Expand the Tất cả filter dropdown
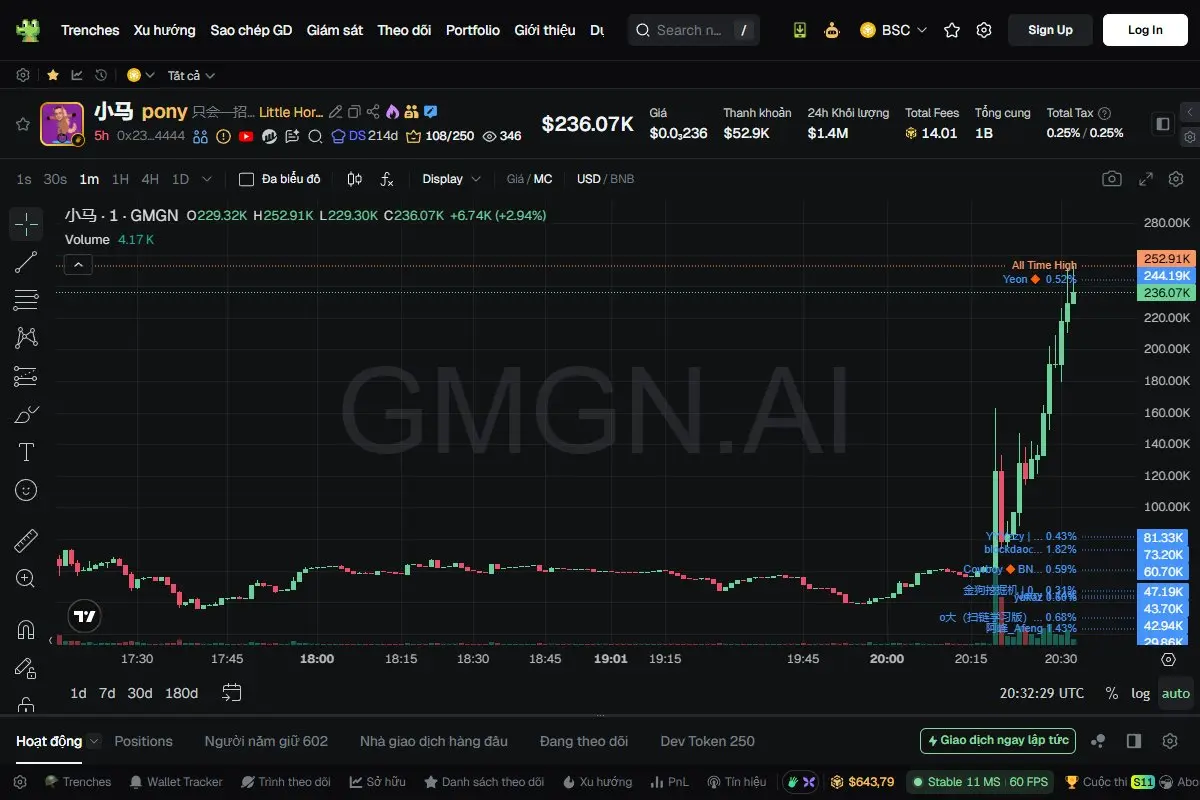Screen dimensions: 1200x800 tap(192, 75)
